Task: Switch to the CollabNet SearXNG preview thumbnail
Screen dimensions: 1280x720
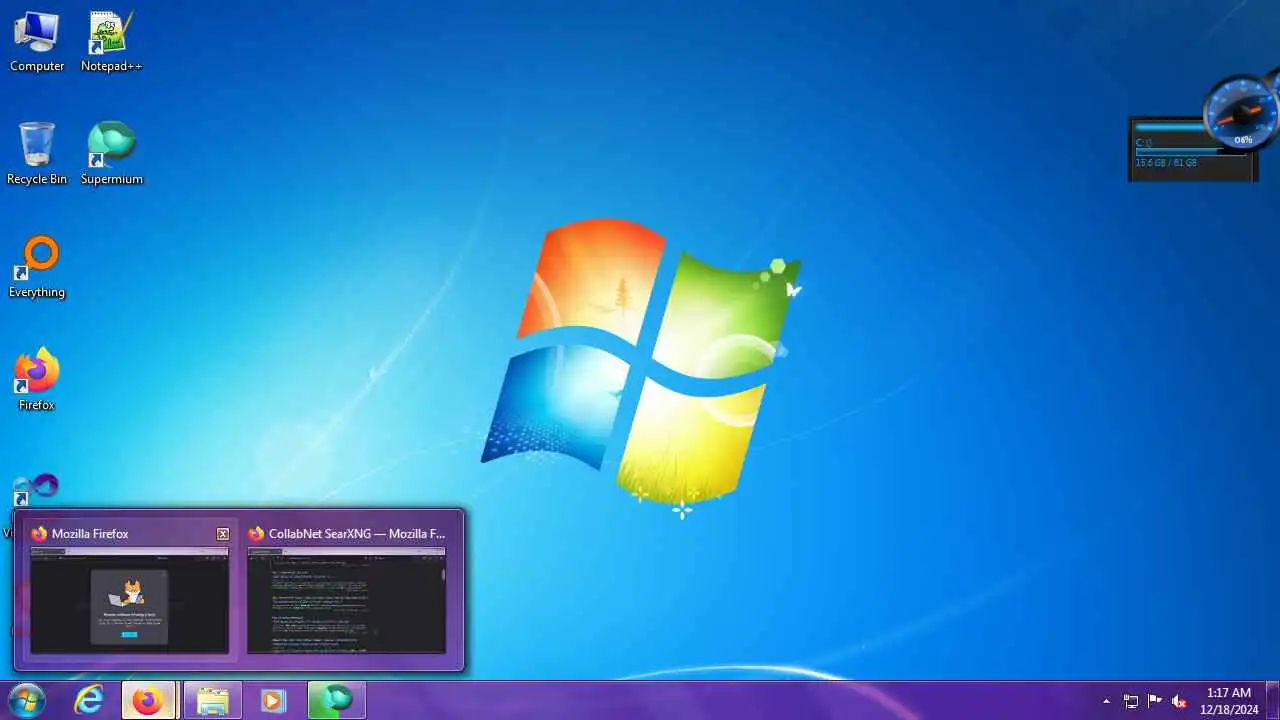Action: point(346,600)
